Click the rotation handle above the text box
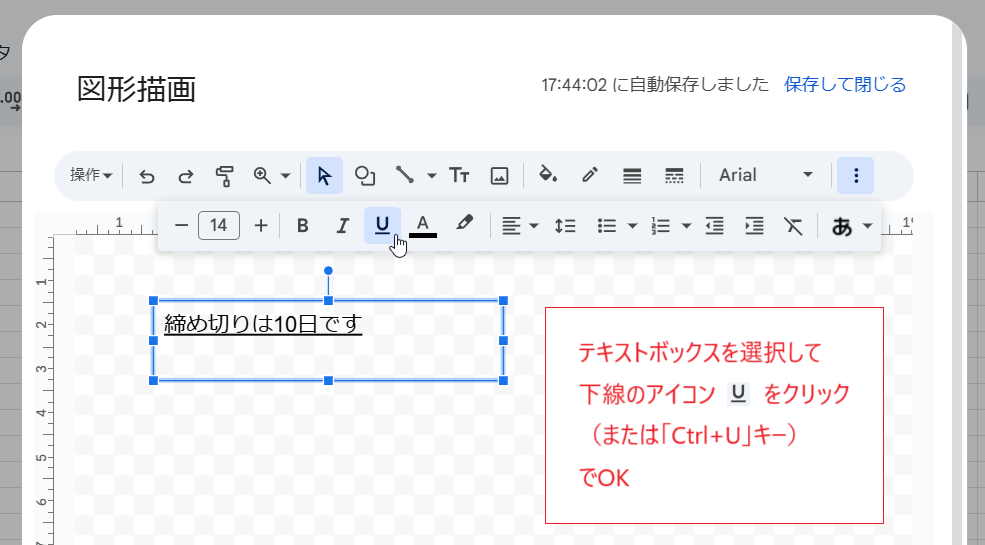The width and height of the screenshot is (985, 545). coord(328,271)
